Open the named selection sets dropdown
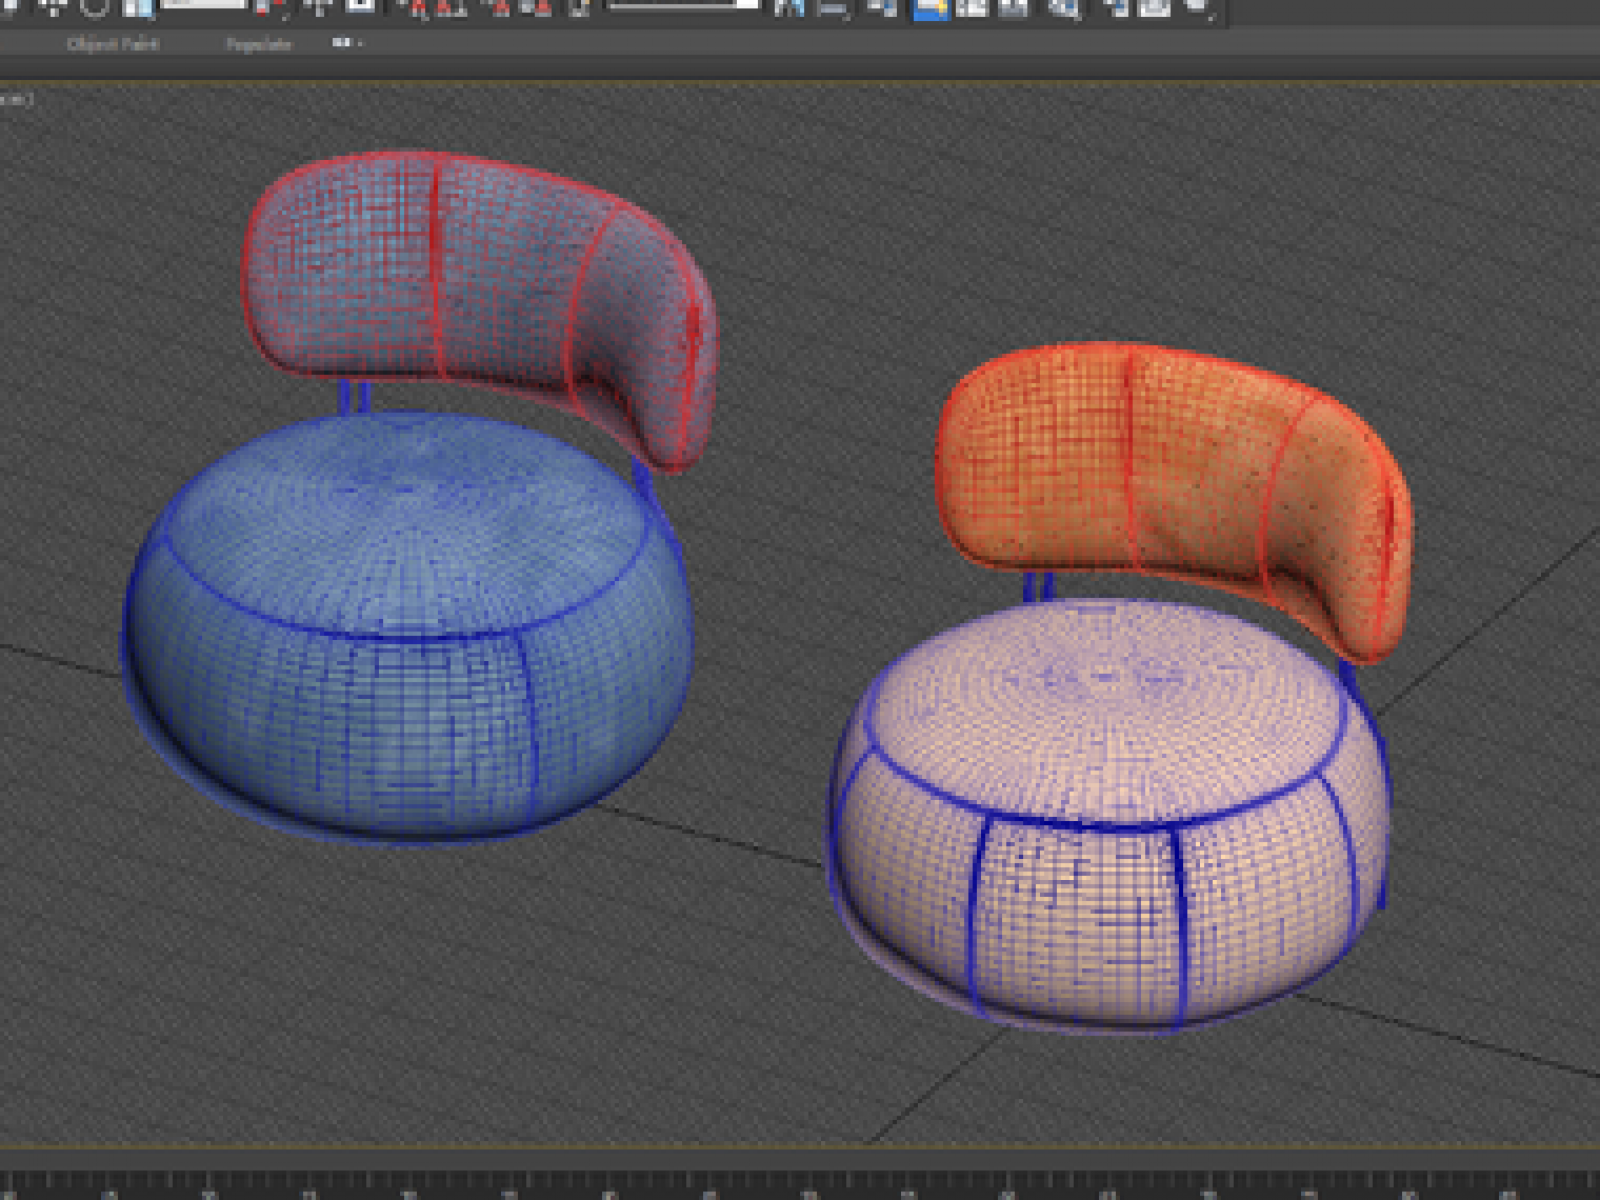The width and height of the screenshot is (1600, 1200). (684, 5)
